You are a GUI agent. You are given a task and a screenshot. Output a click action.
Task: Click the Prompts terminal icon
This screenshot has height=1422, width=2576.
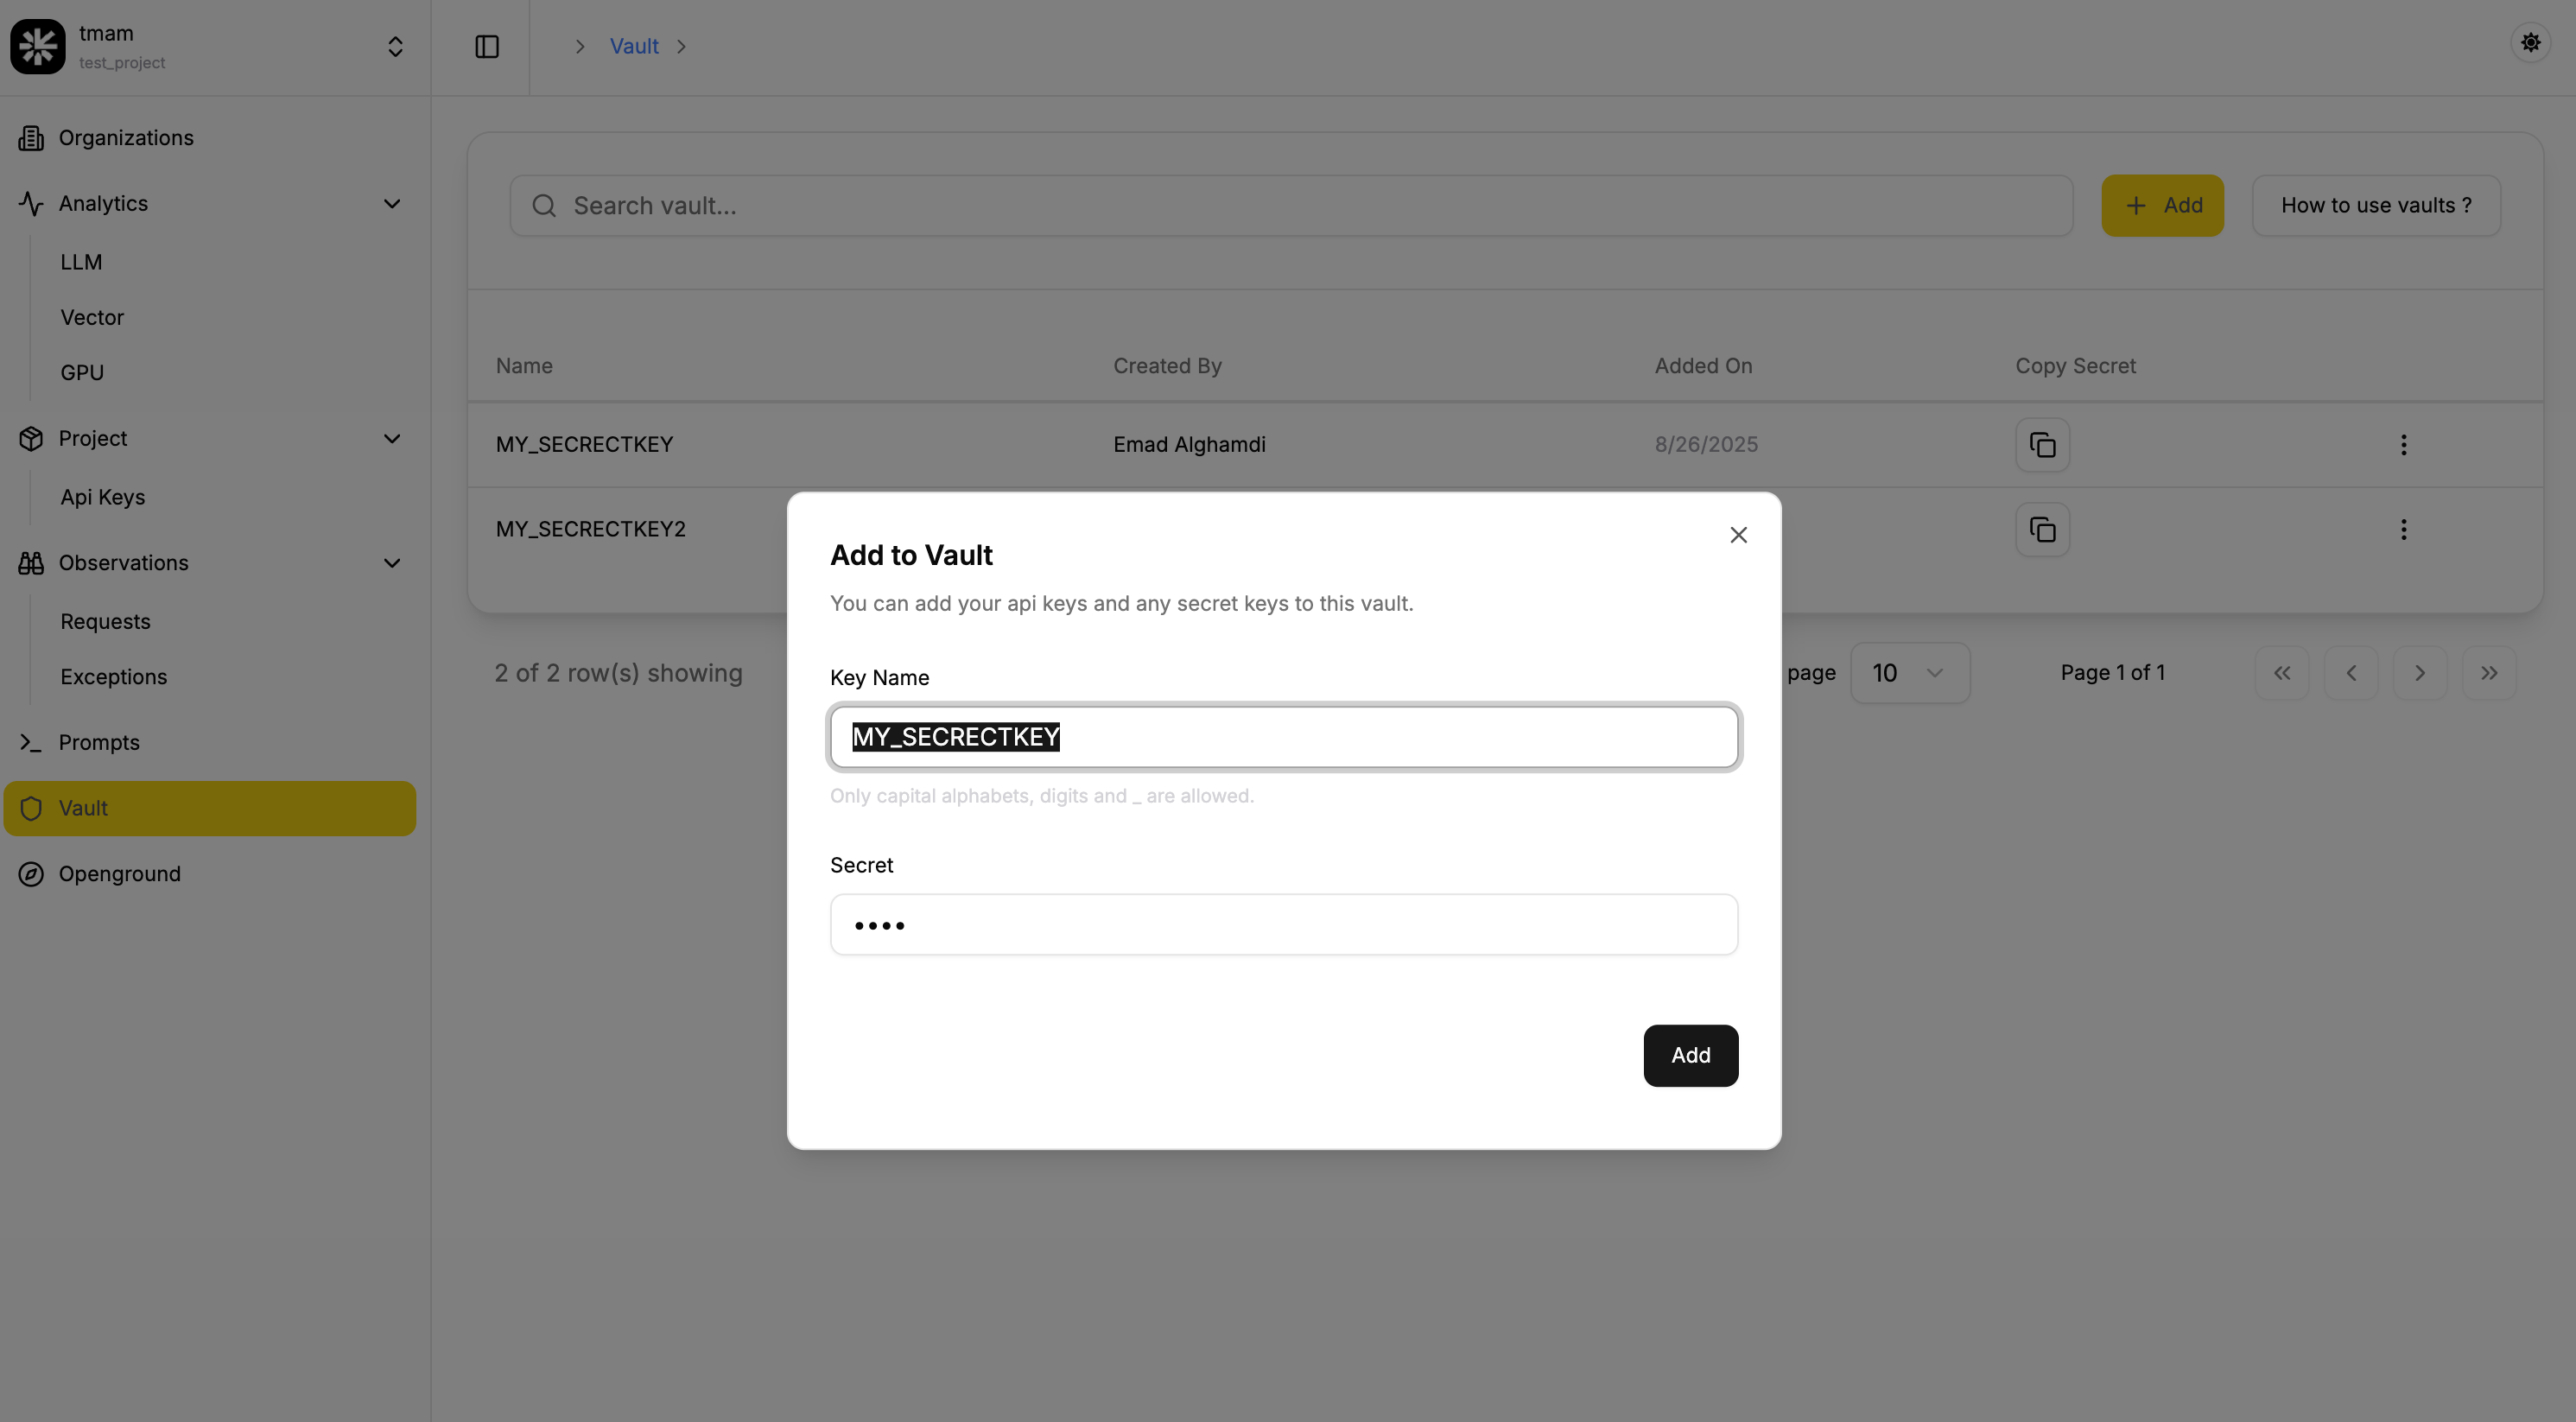coord(31,742)
